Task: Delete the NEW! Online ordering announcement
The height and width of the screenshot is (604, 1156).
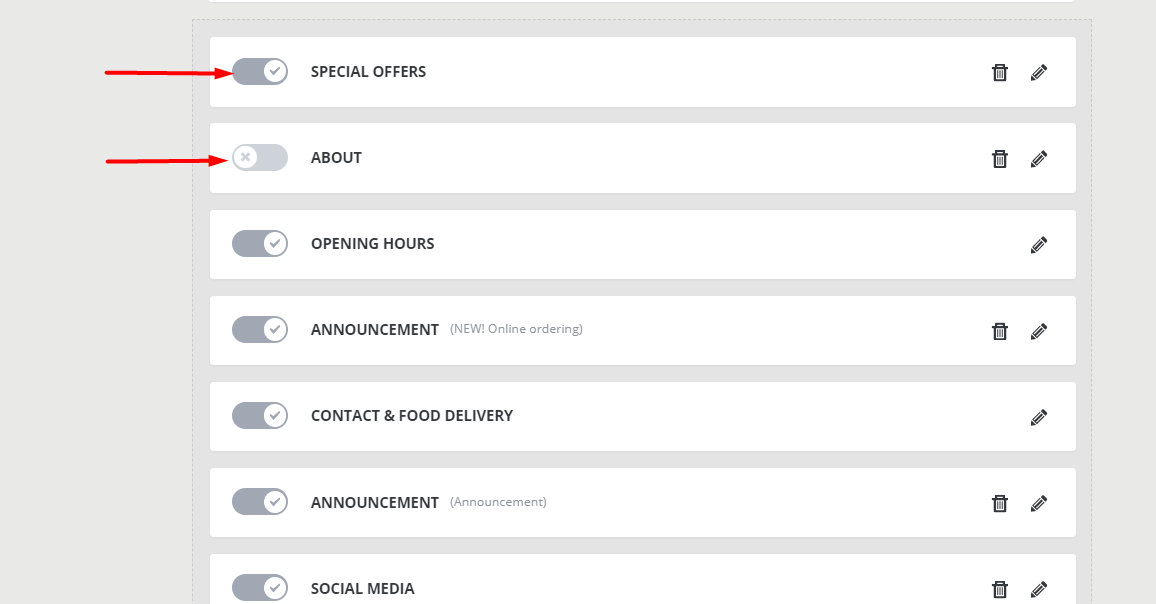Action: point(999,330)
